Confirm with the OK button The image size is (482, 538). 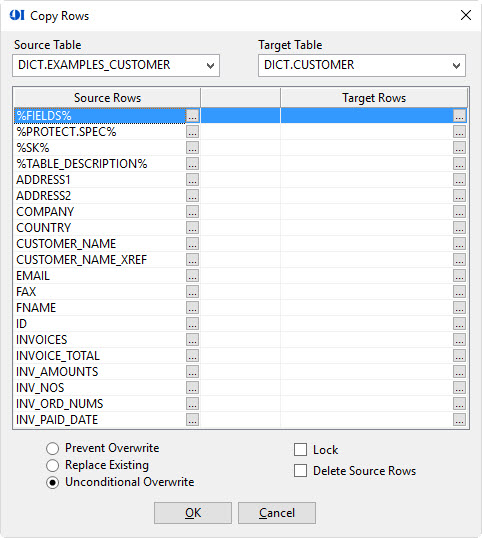pos(193,513)
